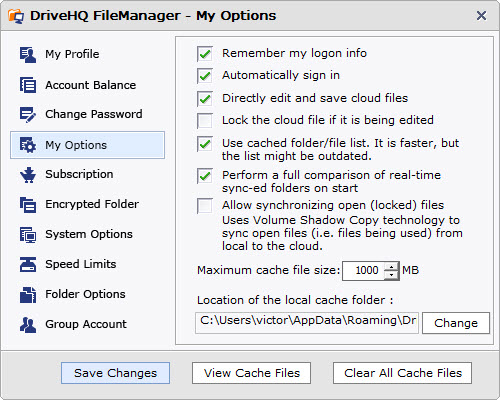Select the My Options sidebar entry
Viewport: 500px width, 400px height.
click(87, 145)
